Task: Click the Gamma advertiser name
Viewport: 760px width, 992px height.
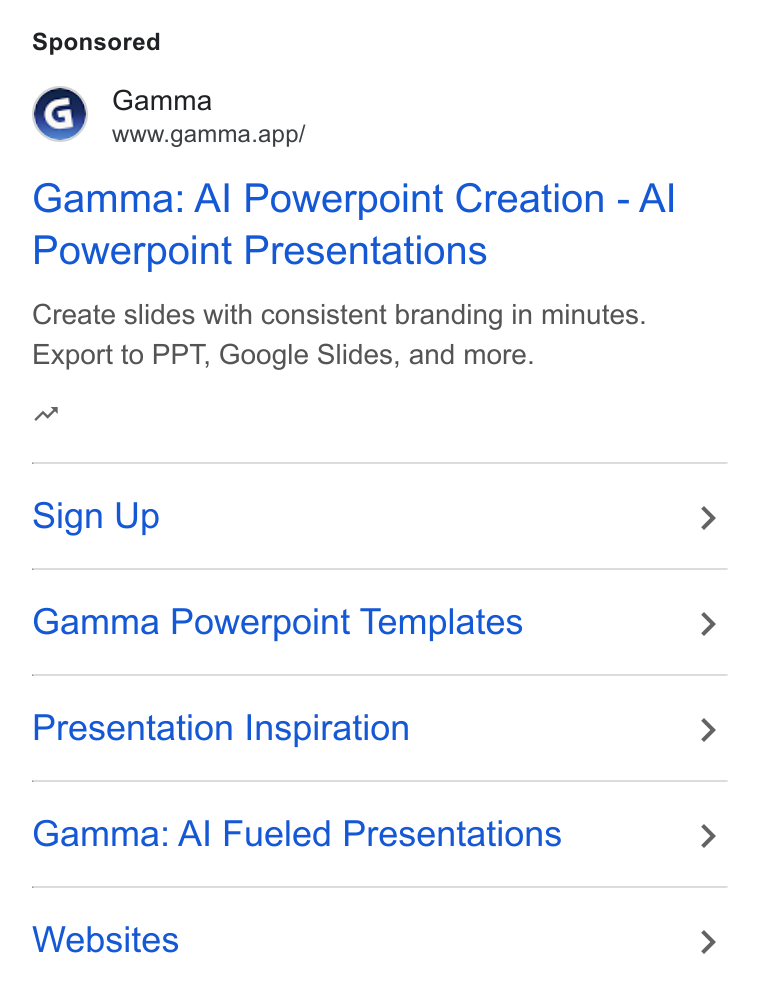Action: [162, 101]
